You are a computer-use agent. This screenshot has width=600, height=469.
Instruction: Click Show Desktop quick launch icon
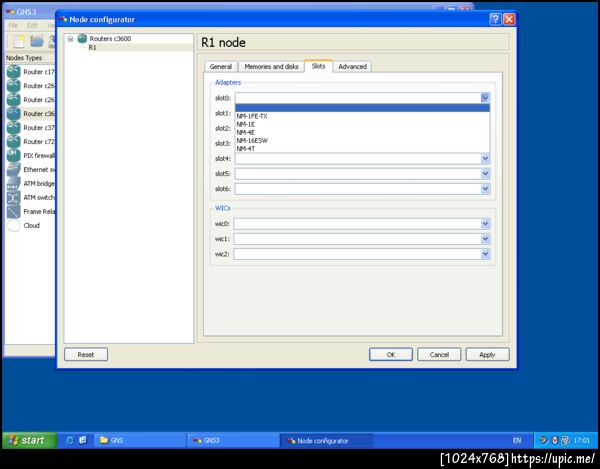(83, 440)
